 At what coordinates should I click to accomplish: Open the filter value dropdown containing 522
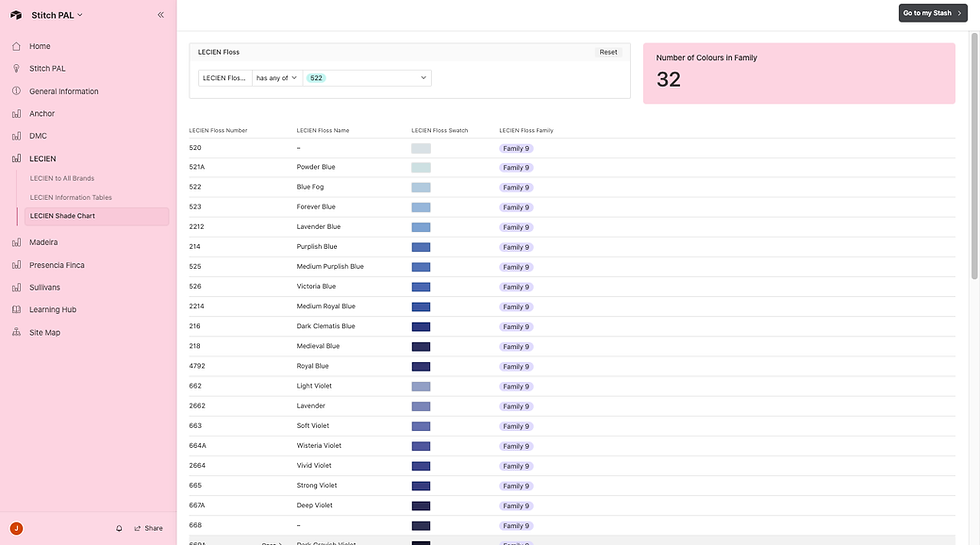[367, 78]
